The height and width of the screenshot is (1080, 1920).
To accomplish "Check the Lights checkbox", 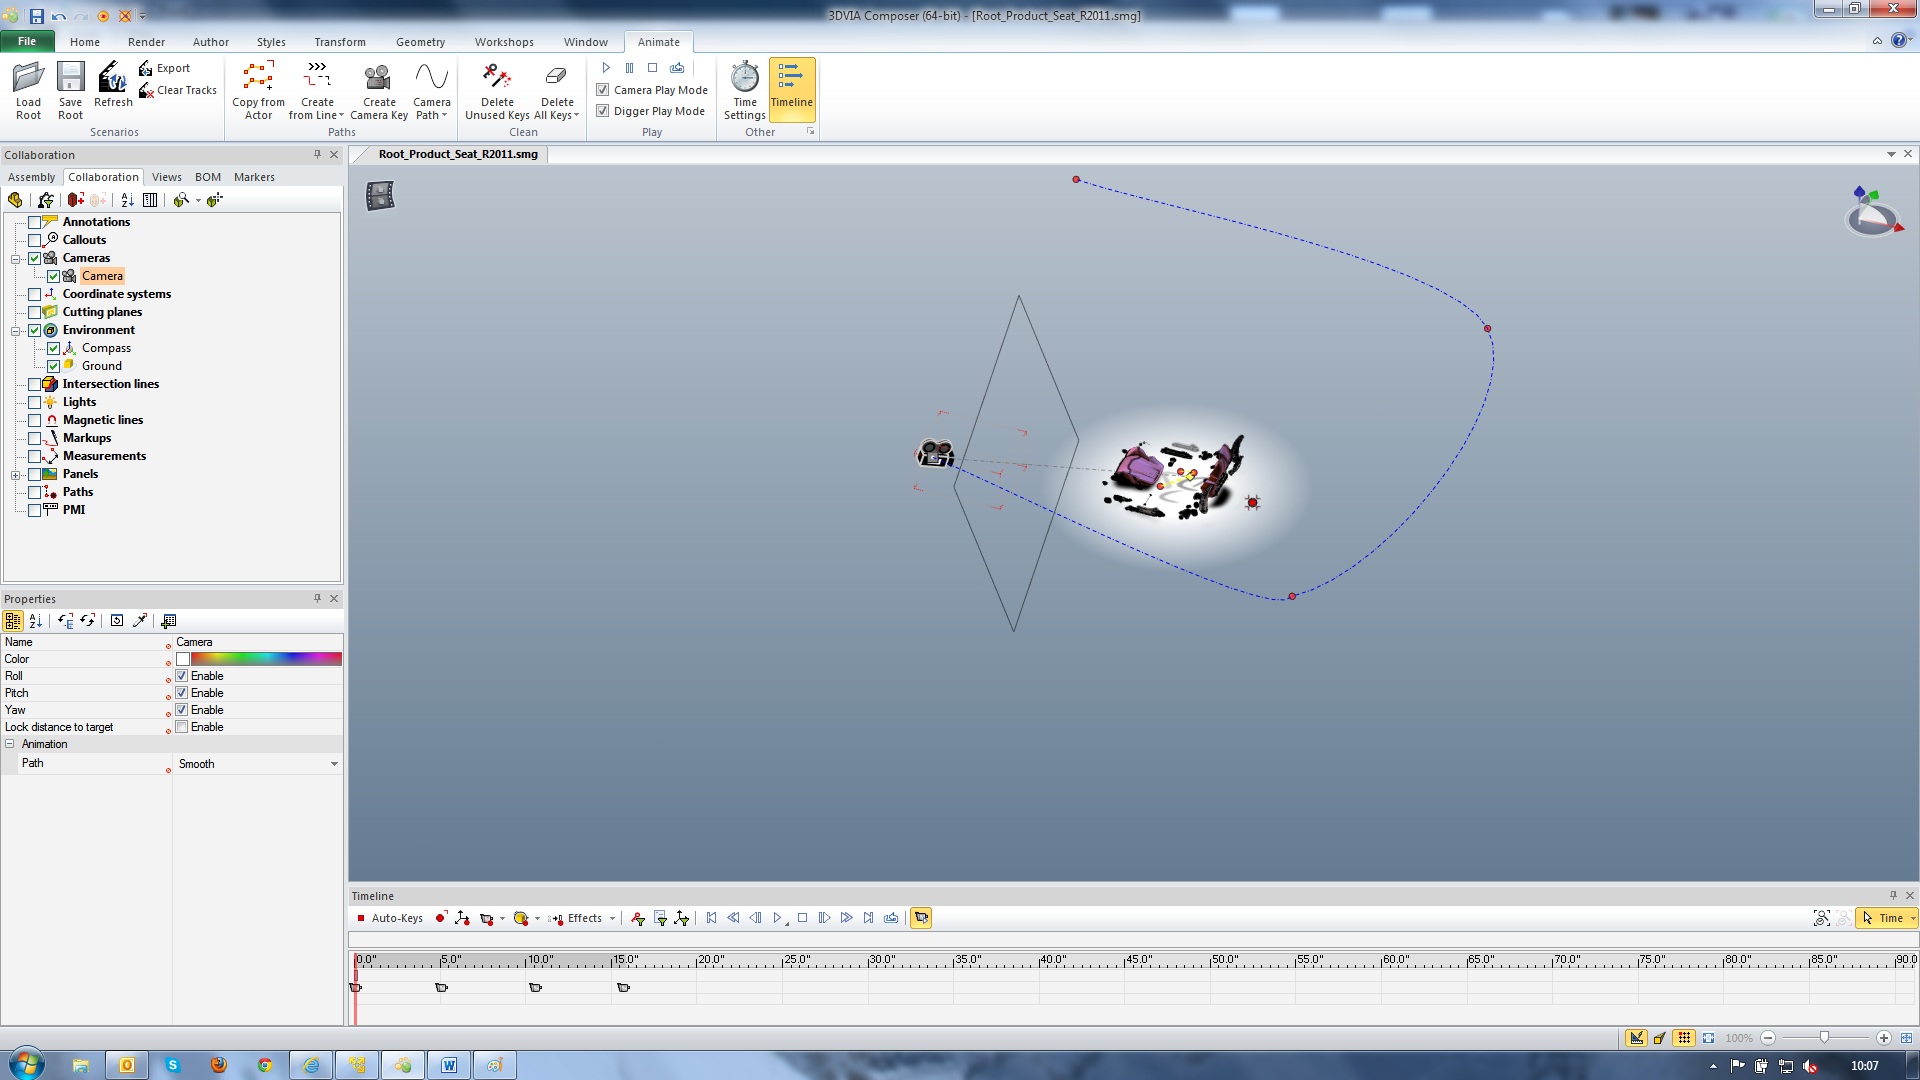I will (34, 402).
